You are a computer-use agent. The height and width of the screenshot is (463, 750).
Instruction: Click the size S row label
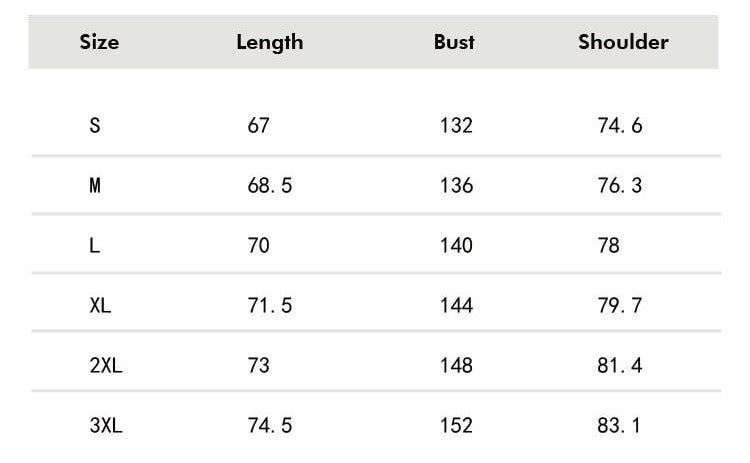[95, 126]
